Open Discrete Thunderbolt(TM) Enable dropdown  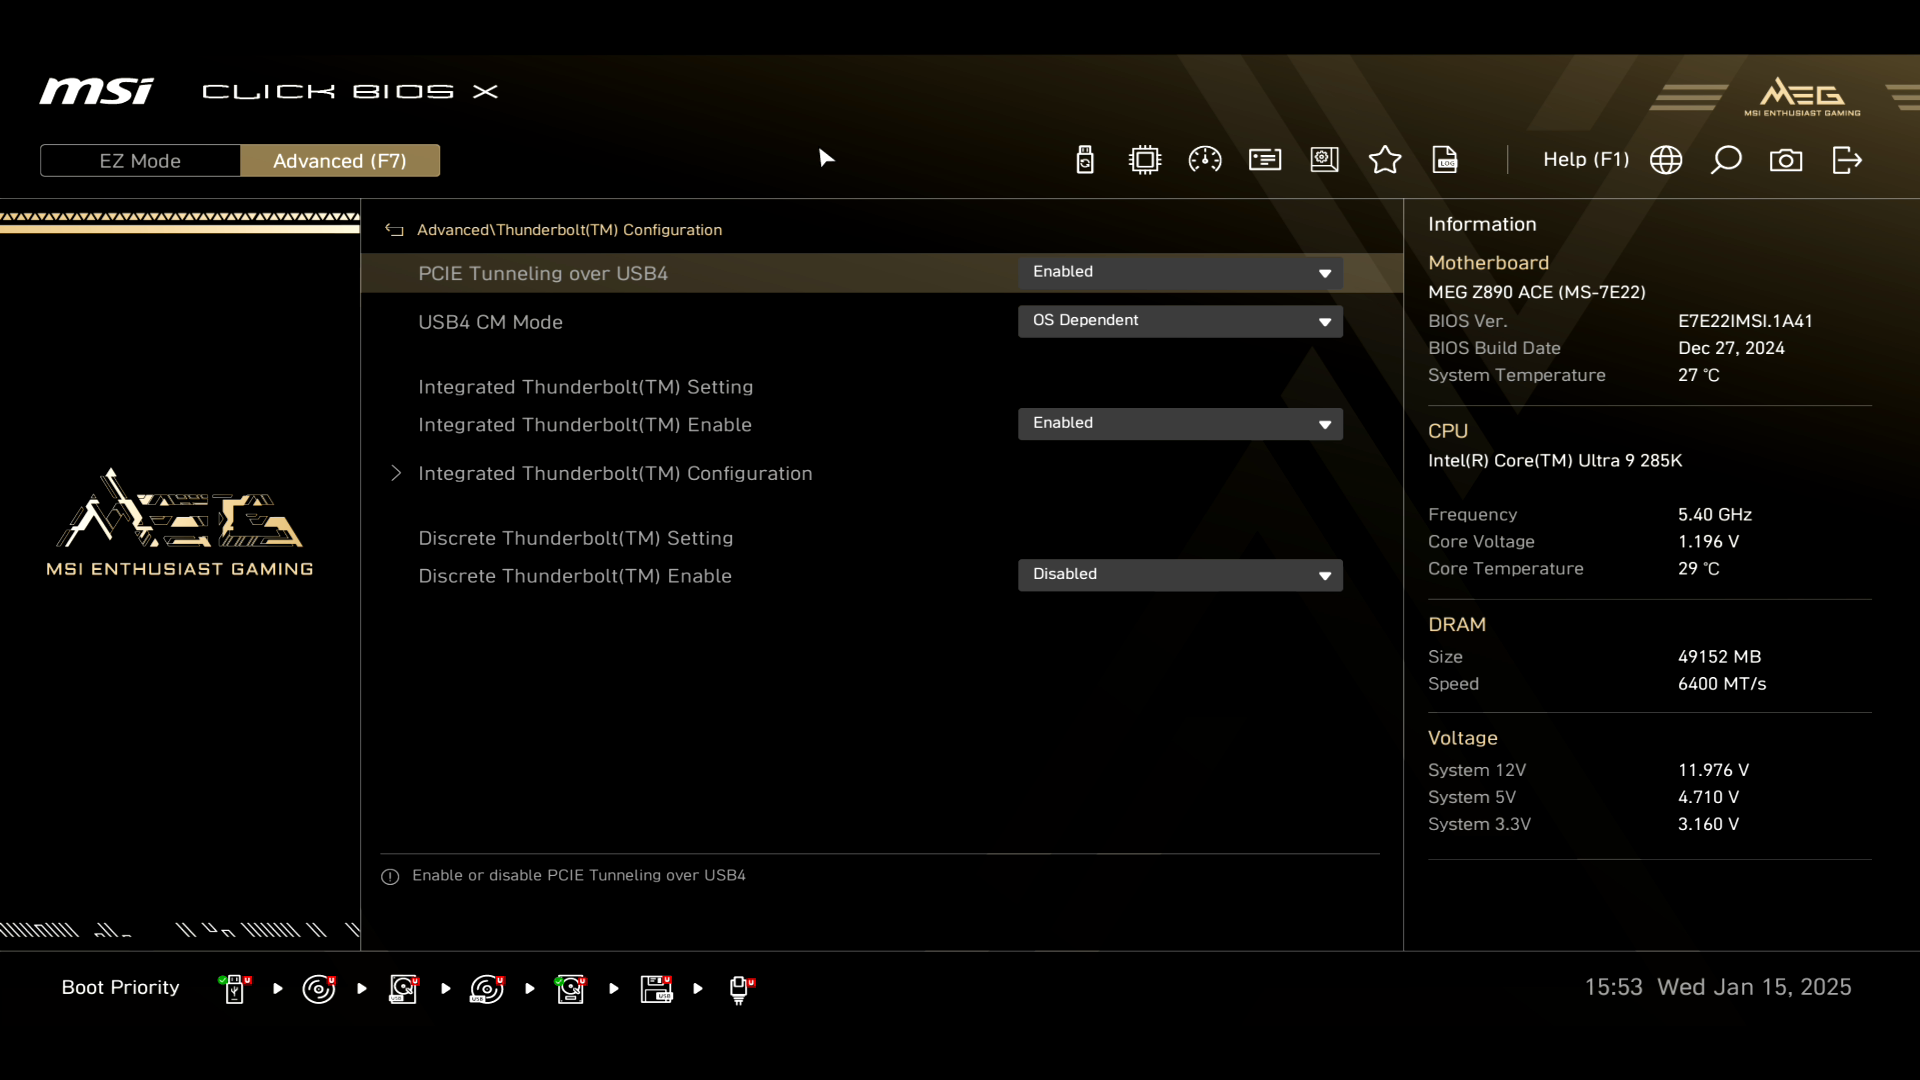[x=1180, y=575]
